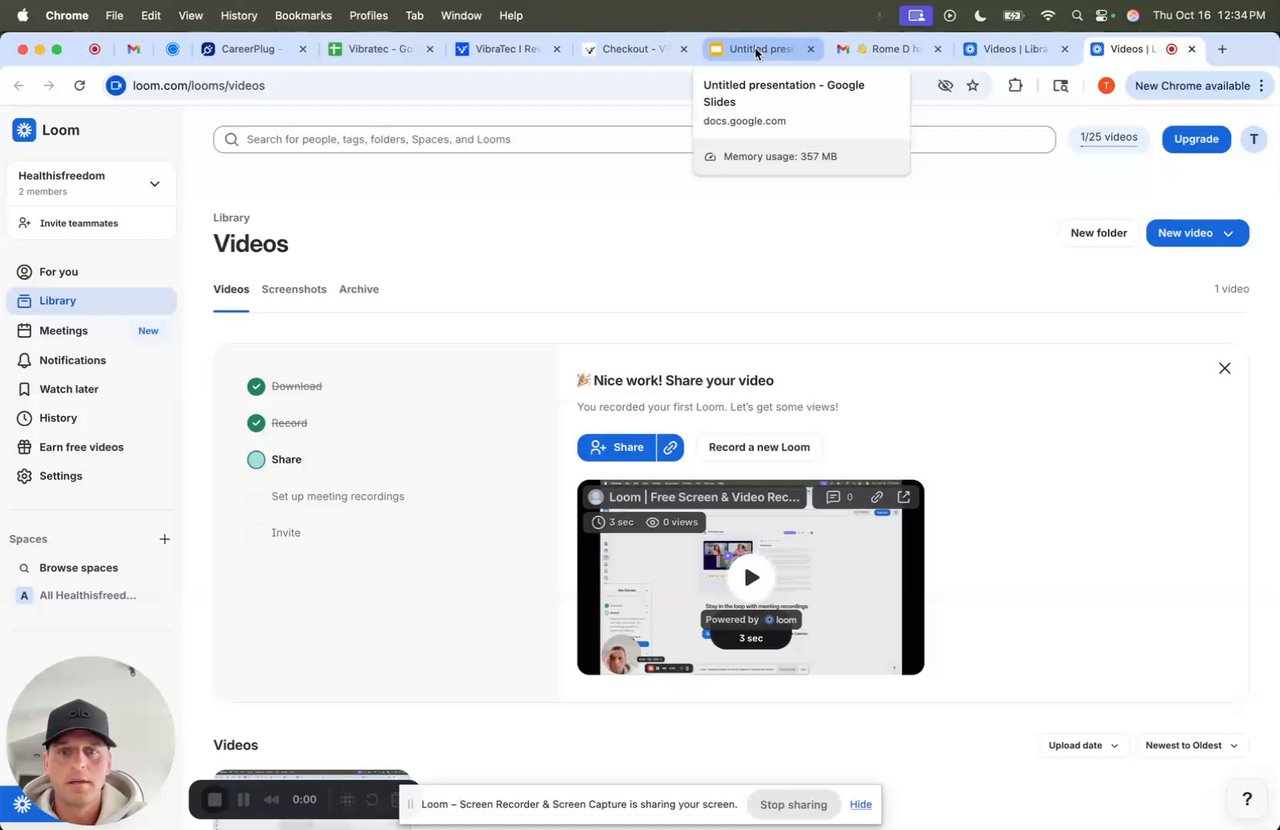Click Record a new Loom
This screenshot has height=830, width=1280.
tap(759, 447)
